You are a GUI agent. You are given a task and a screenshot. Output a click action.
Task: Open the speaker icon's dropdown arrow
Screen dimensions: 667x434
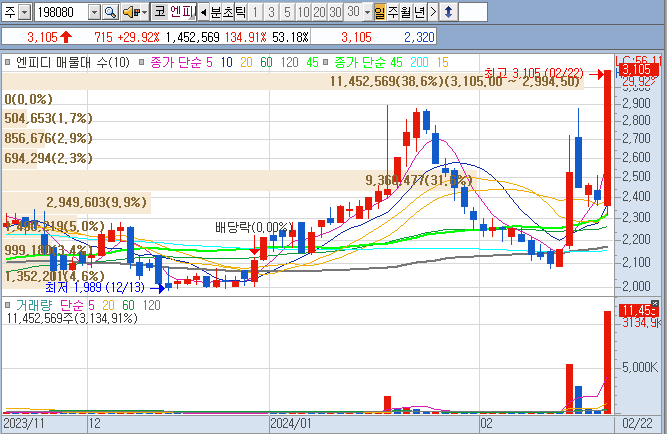click(144, 12)
